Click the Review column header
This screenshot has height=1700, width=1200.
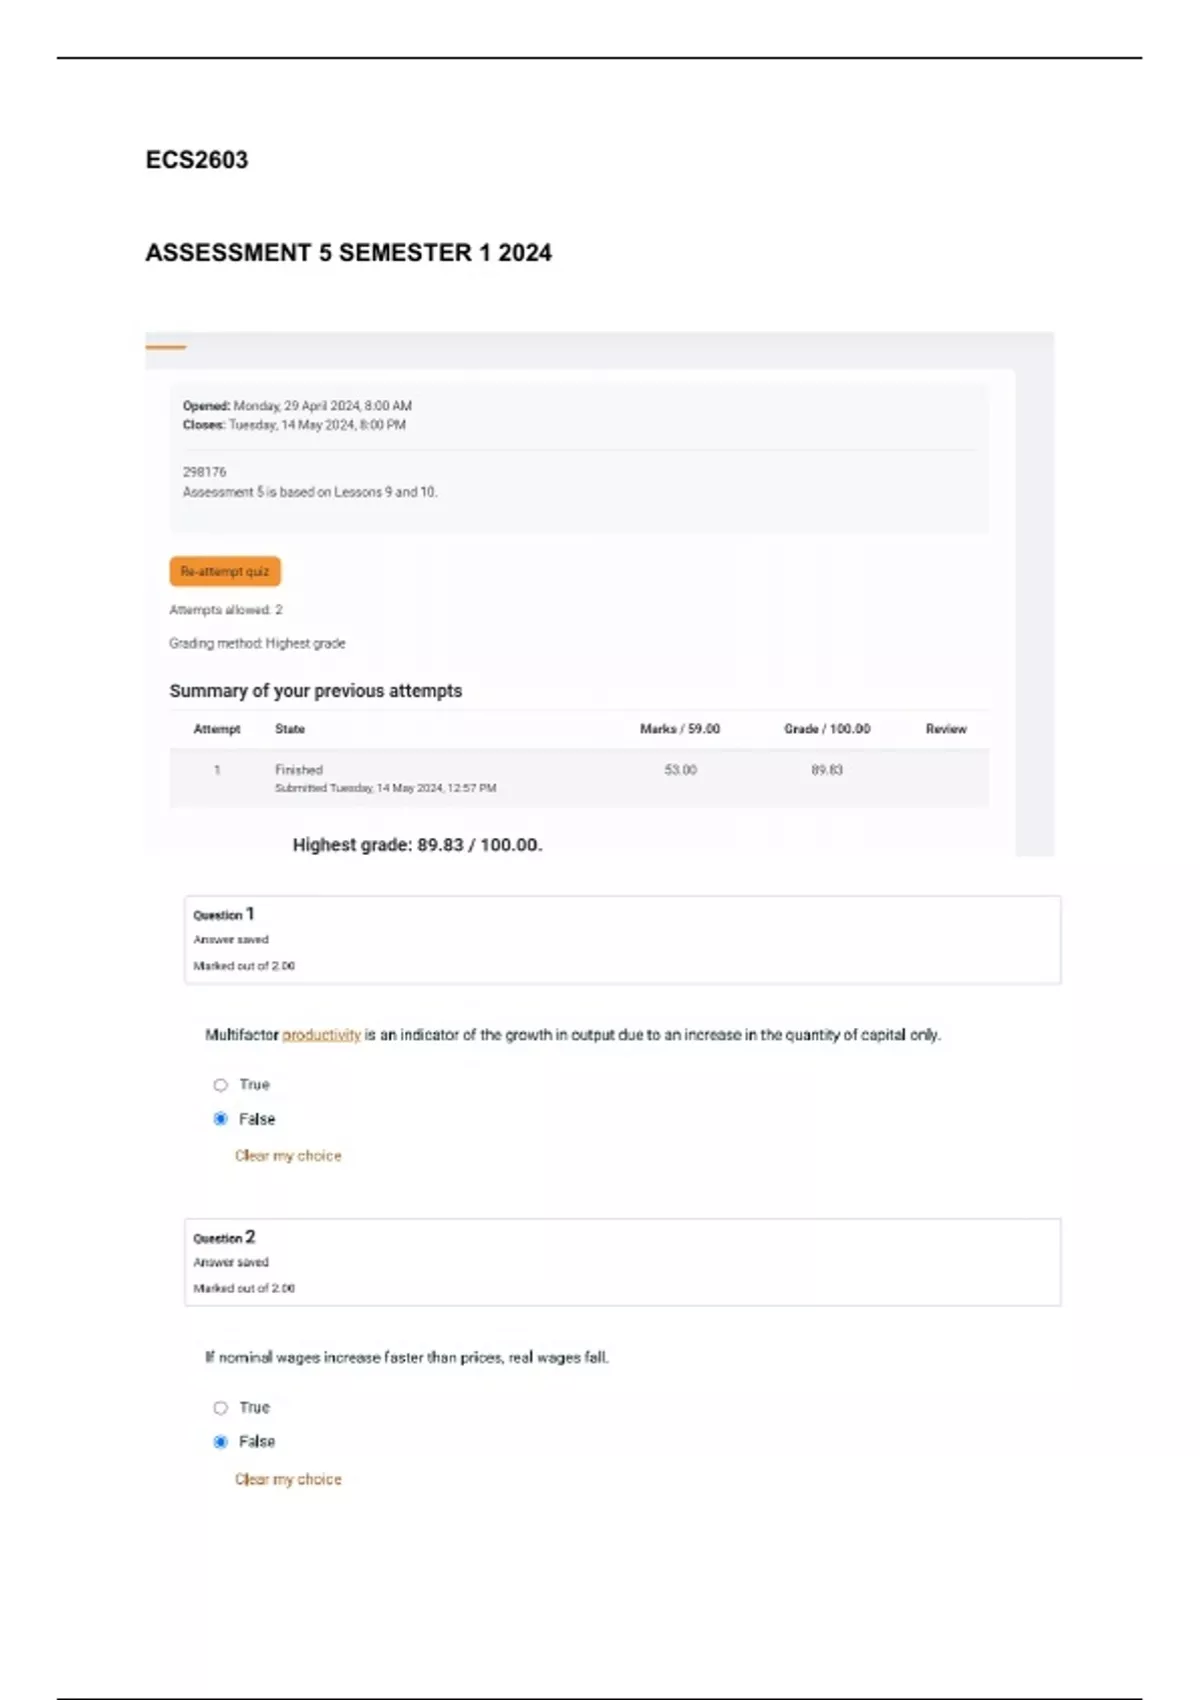[945, 729]
